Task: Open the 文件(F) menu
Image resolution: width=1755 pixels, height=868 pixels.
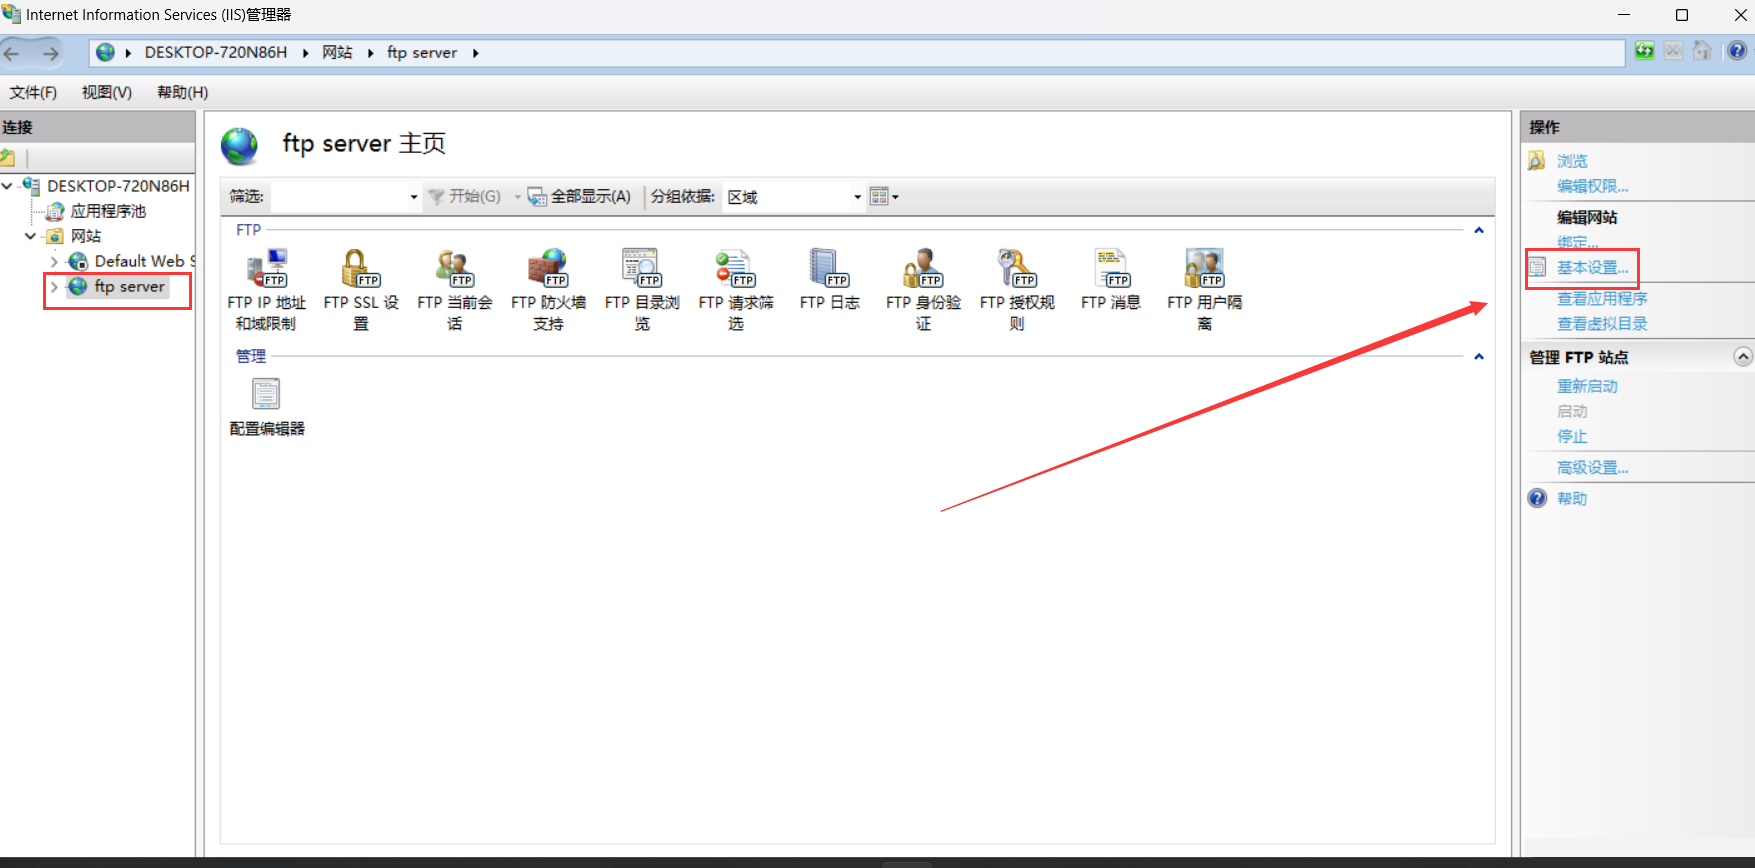Action: tap(33, 92)
